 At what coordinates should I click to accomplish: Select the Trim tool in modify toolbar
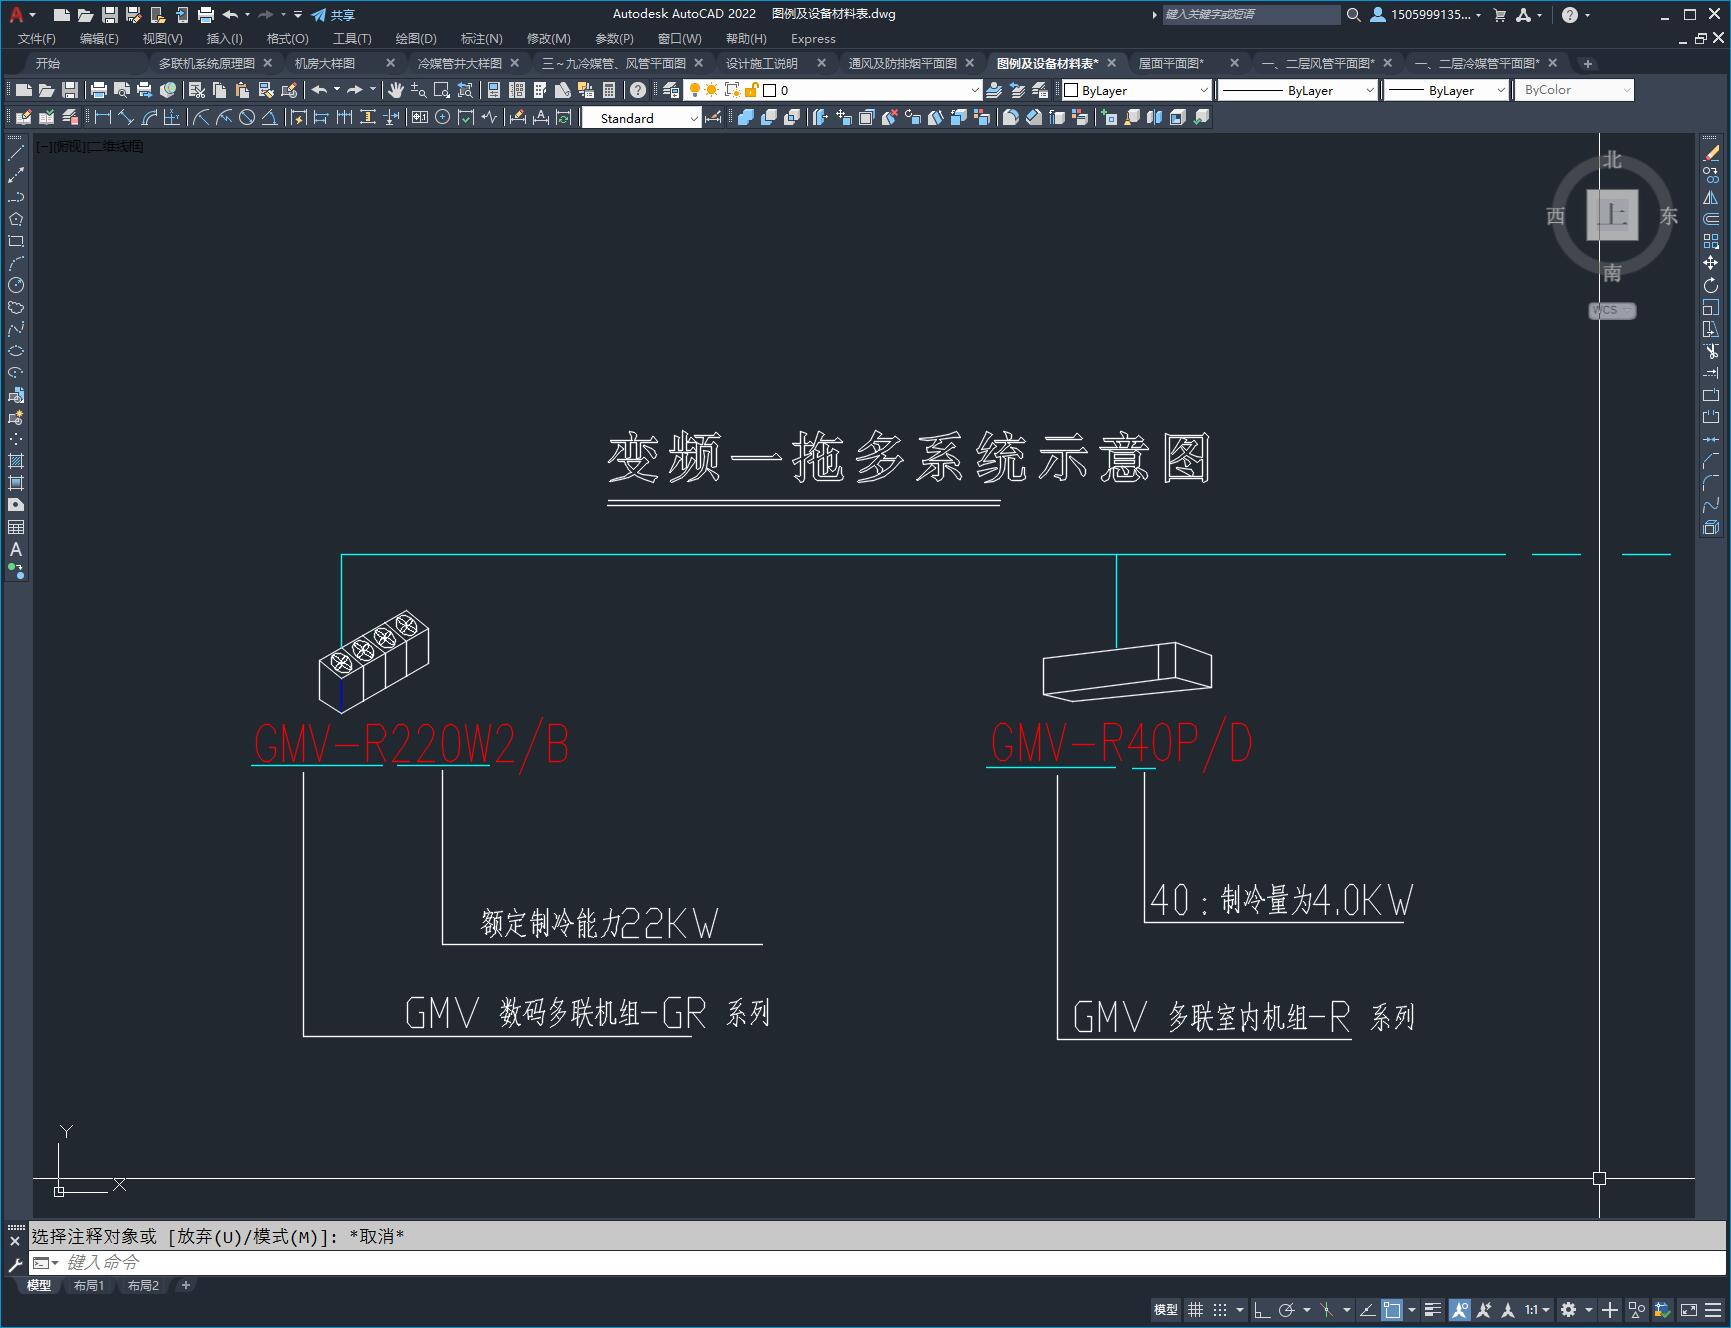1711,351
